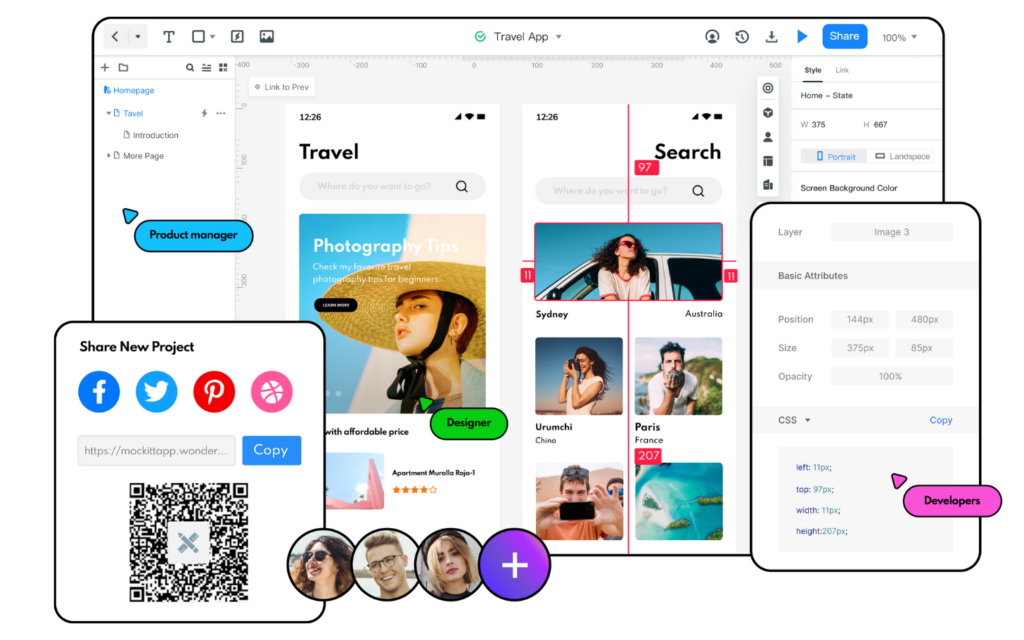Share project on Pinterest

click(214, 392)
